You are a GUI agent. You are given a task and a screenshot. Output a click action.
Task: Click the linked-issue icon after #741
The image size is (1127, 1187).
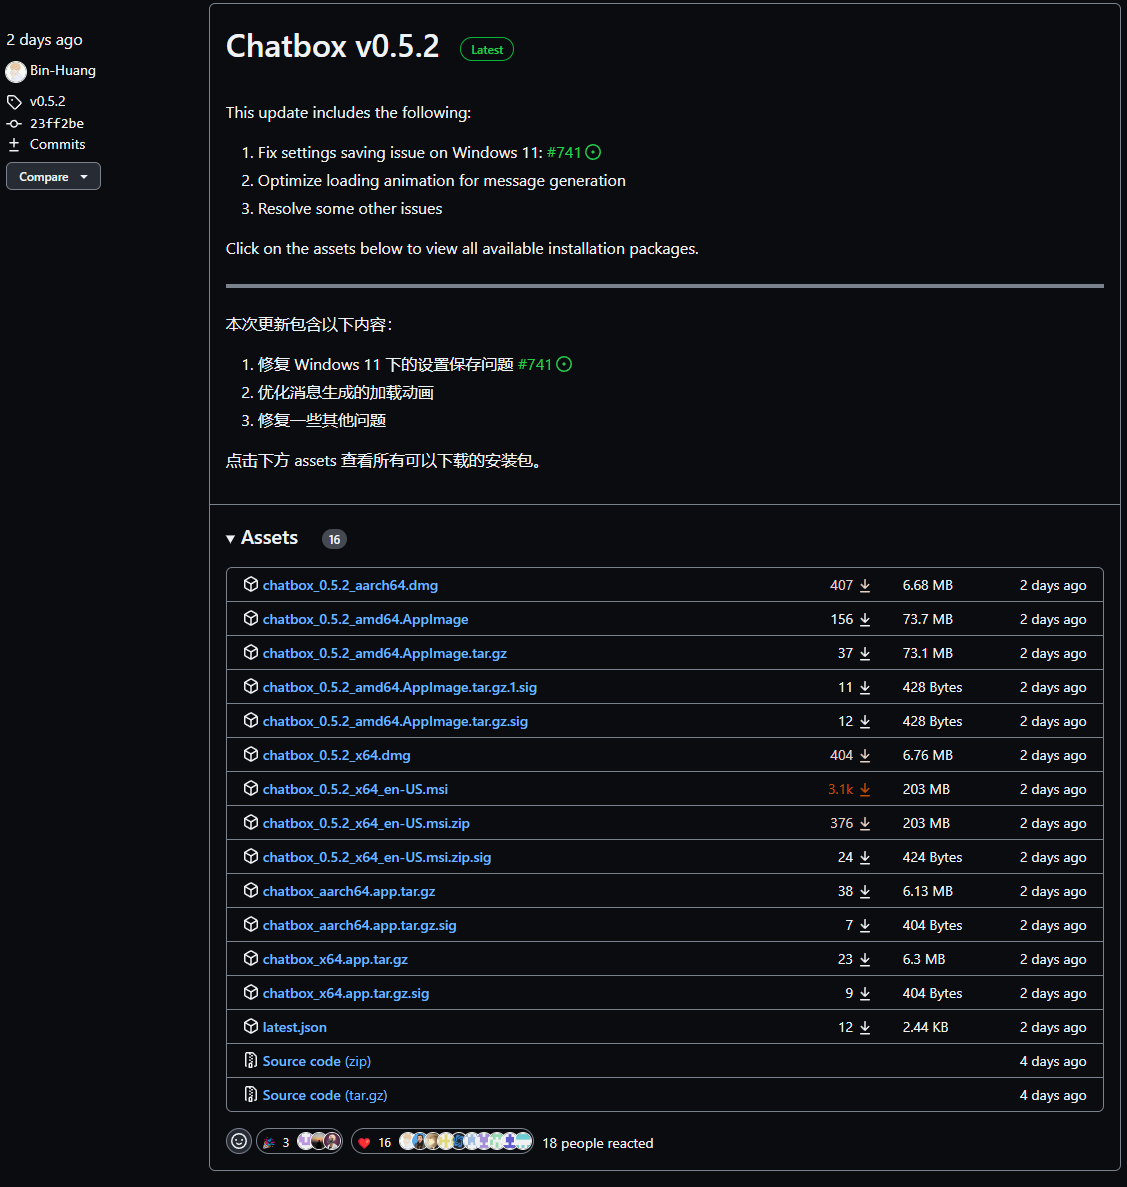[594, 152]
